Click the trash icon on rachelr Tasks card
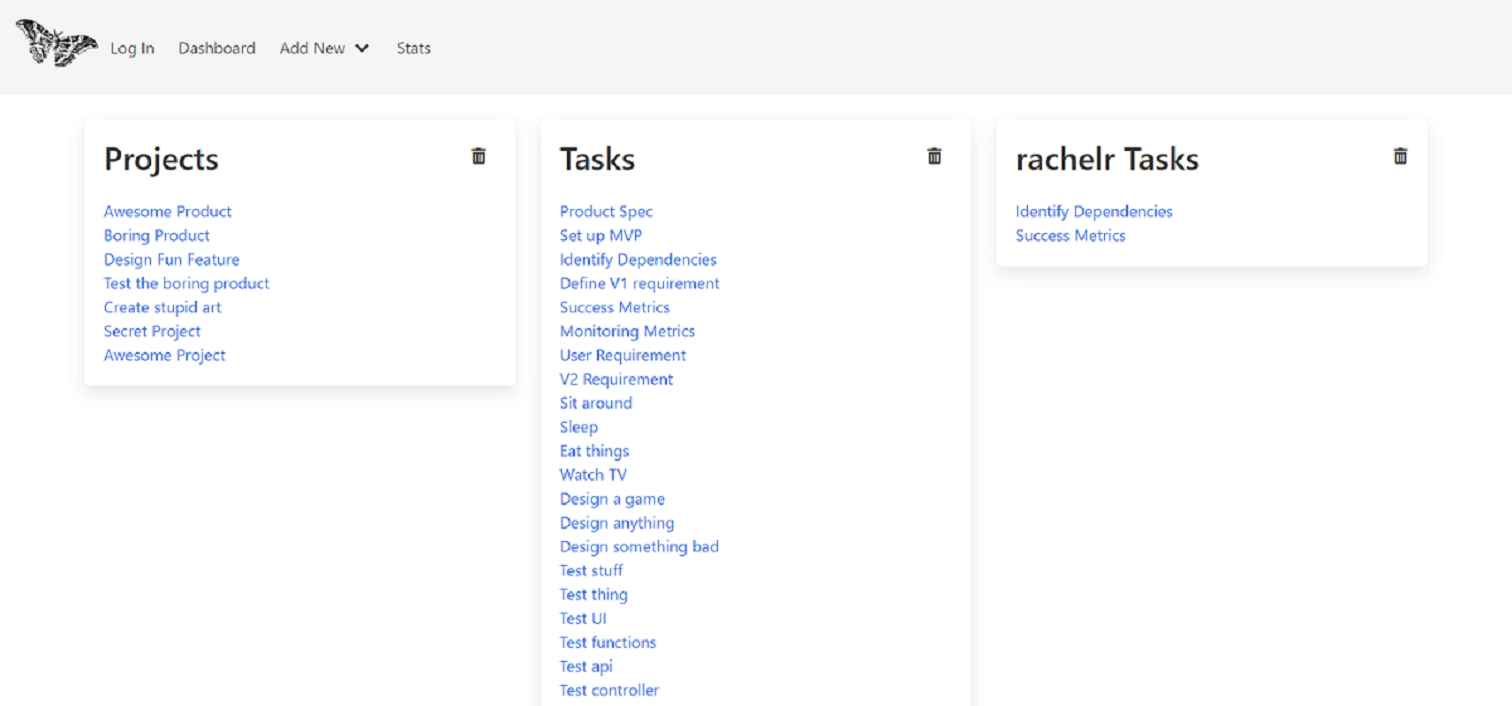This screenshot has width=1512, height=706. [x=1400, y=156]
